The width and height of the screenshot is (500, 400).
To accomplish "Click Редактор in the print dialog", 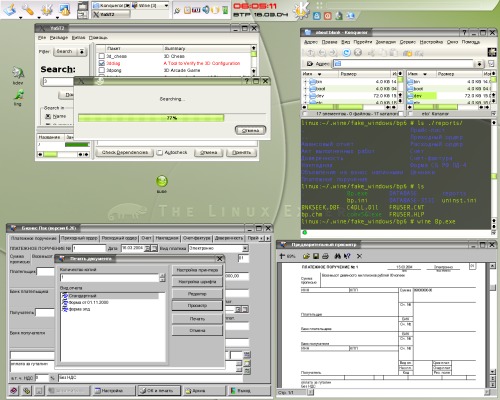I will tap(197, 294).
